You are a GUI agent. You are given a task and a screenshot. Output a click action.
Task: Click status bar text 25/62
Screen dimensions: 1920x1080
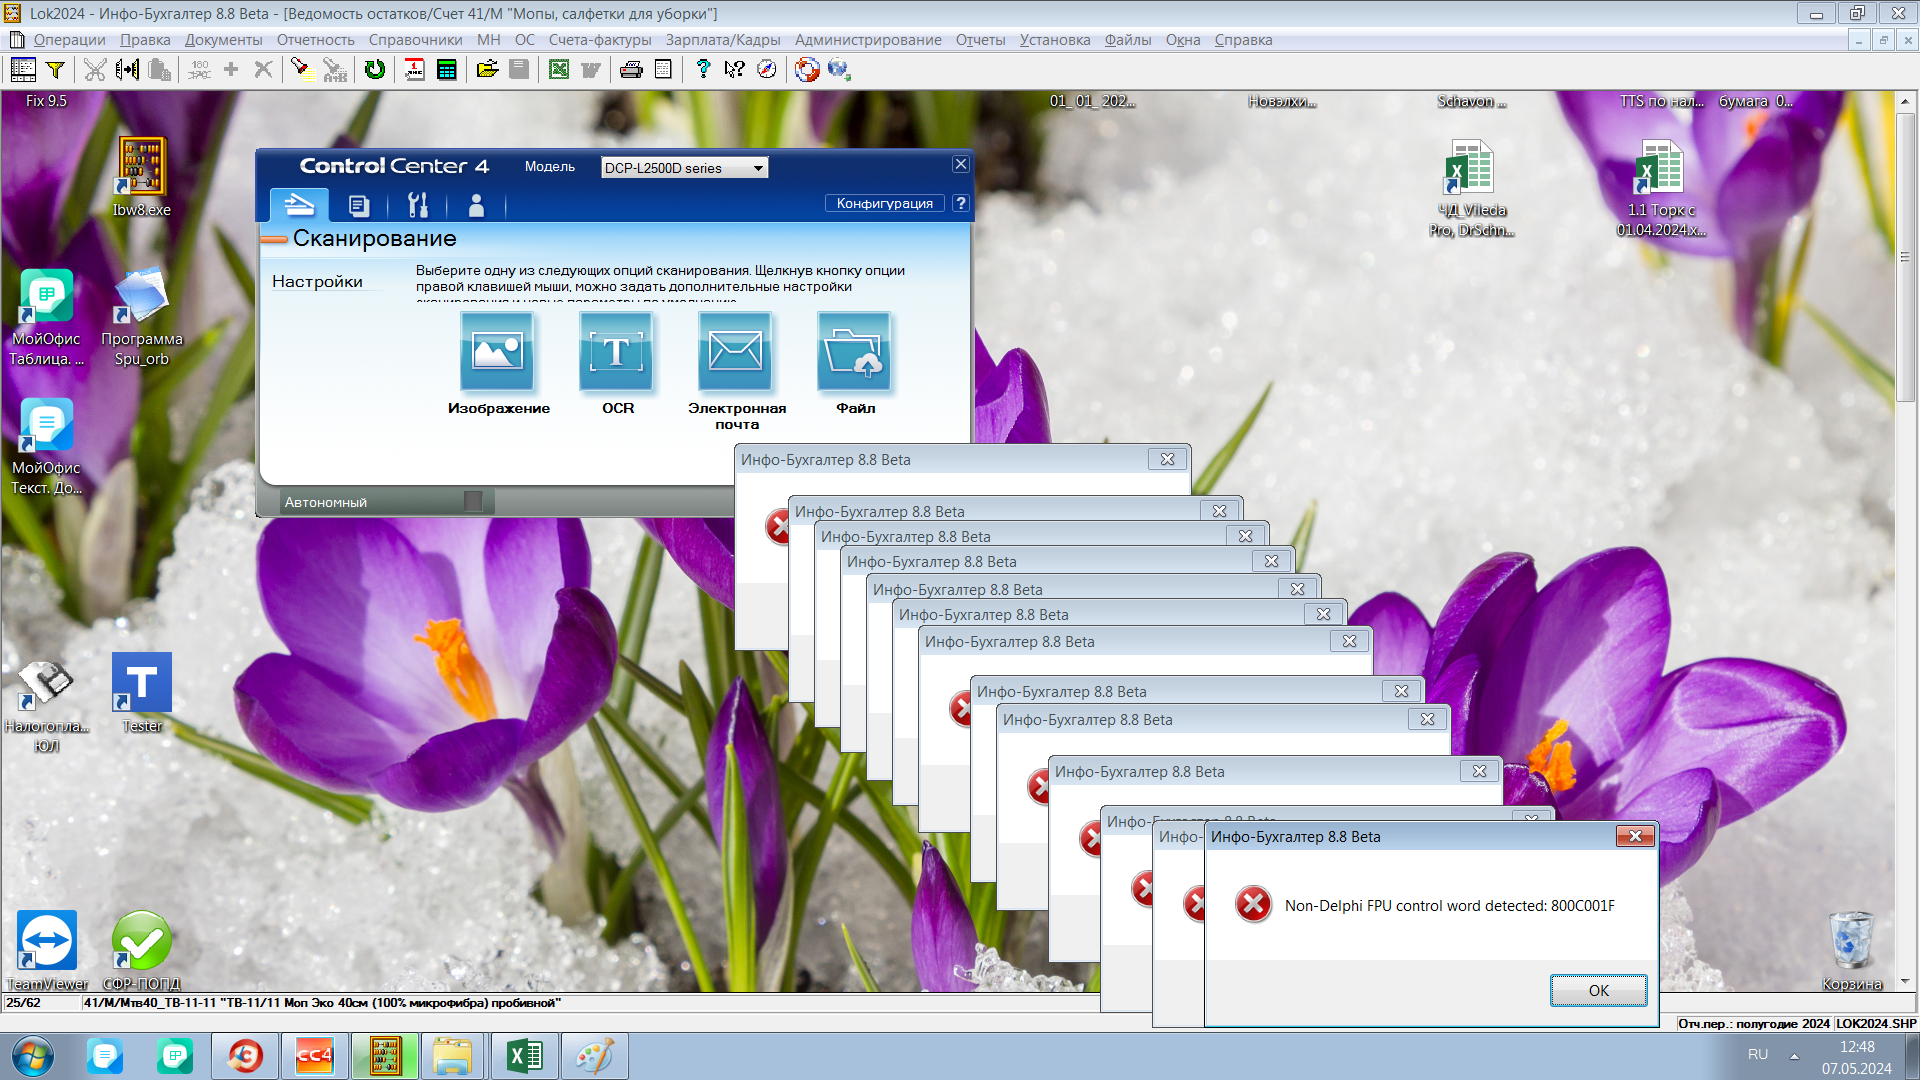point(23,1002)
